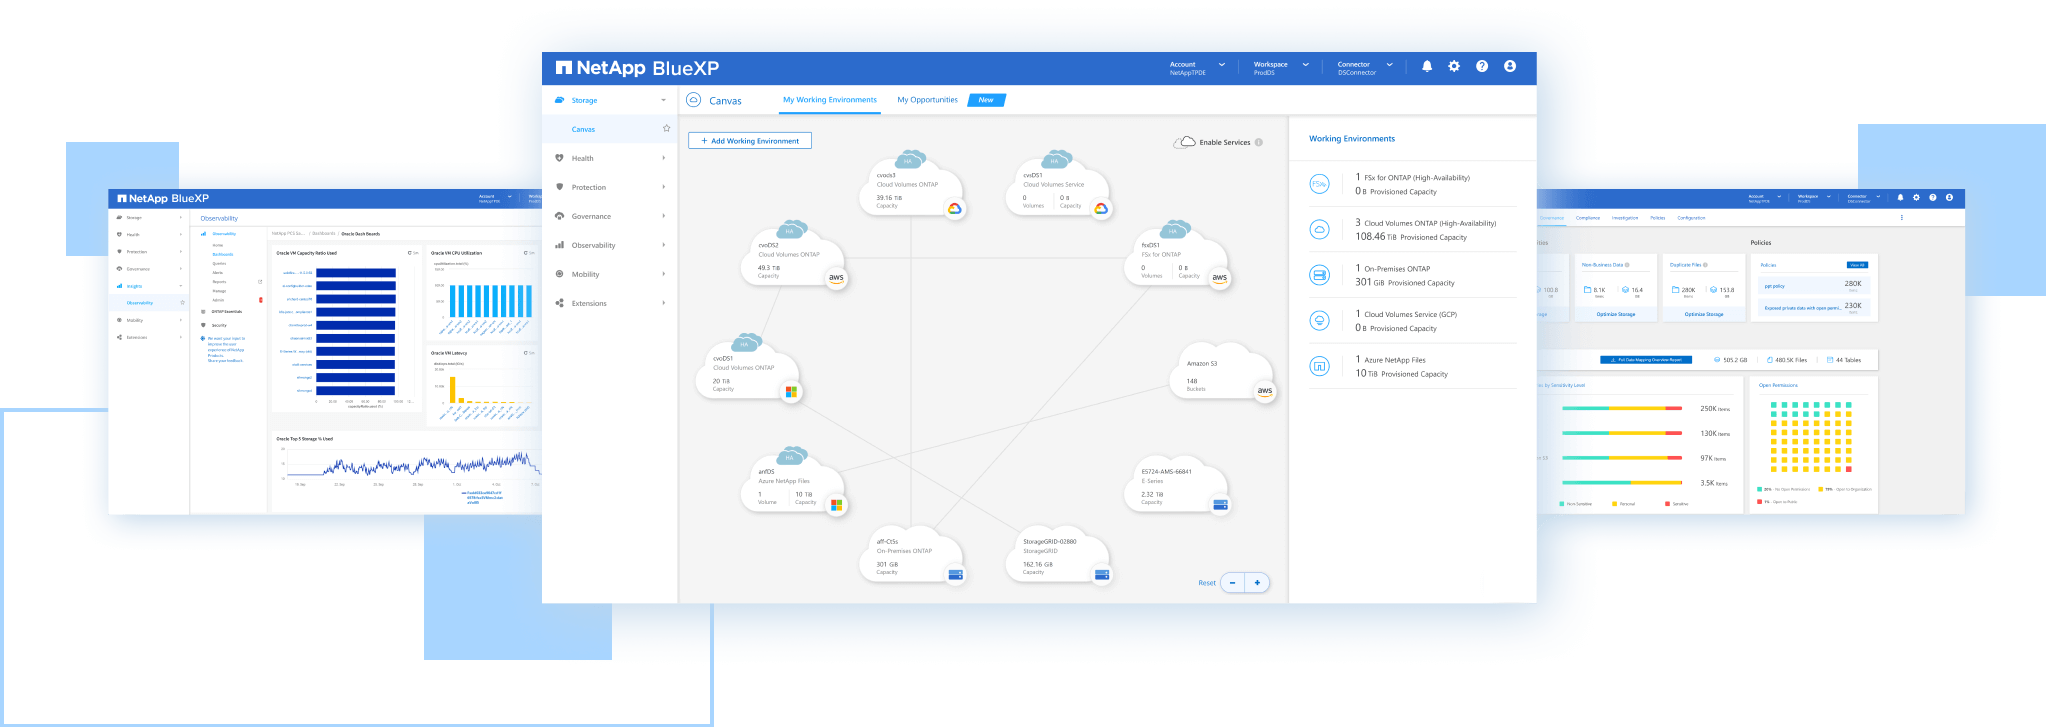Click Cloud Volumes Service GCP panel icon

point(1319,320)
